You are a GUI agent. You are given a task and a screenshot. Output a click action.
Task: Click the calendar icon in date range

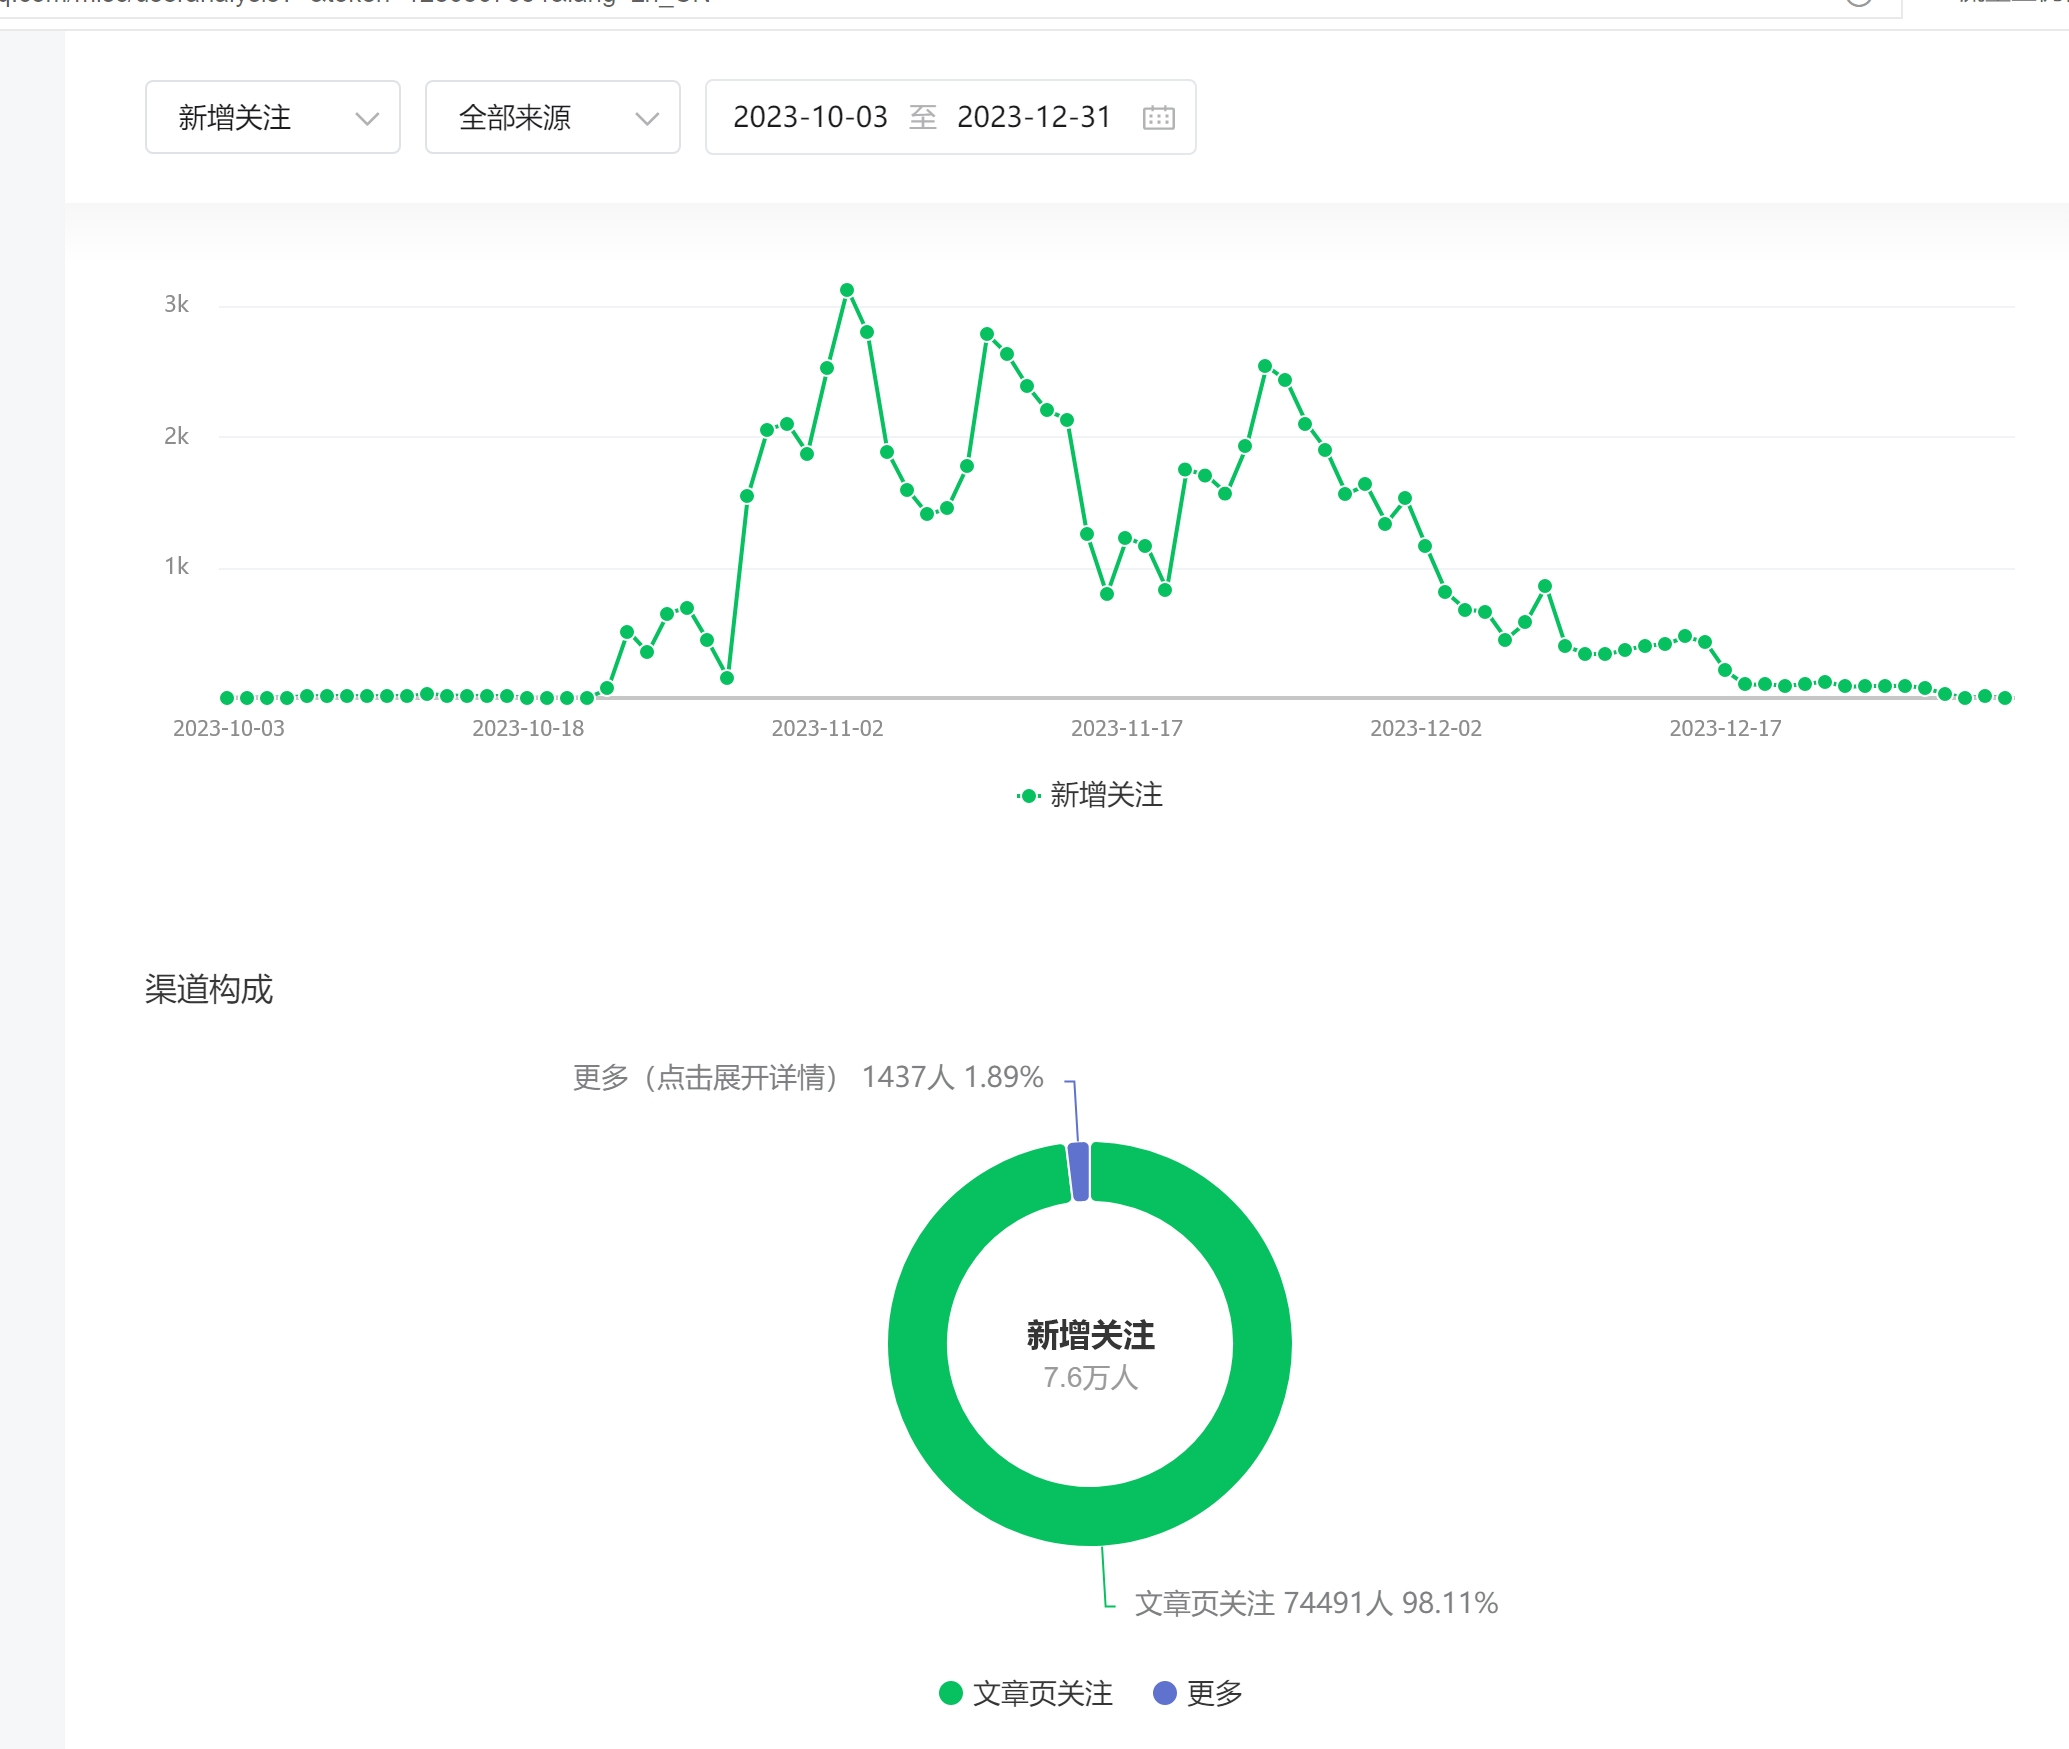point(1158,118)
